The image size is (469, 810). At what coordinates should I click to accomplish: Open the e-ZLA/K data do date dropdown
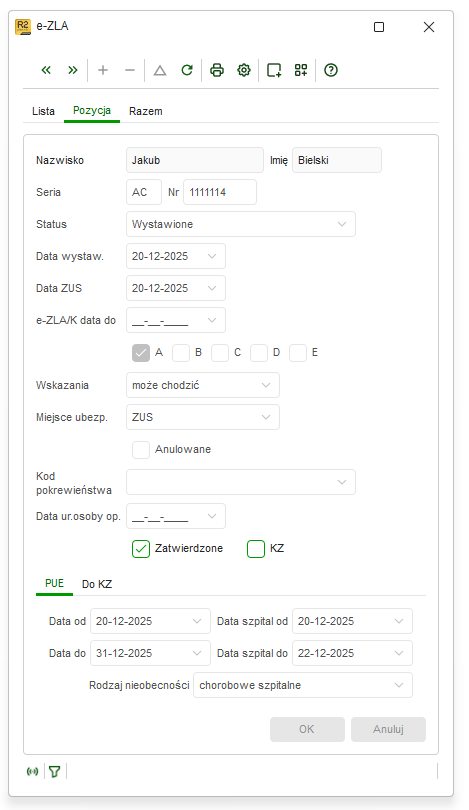[x=212, y=320]
